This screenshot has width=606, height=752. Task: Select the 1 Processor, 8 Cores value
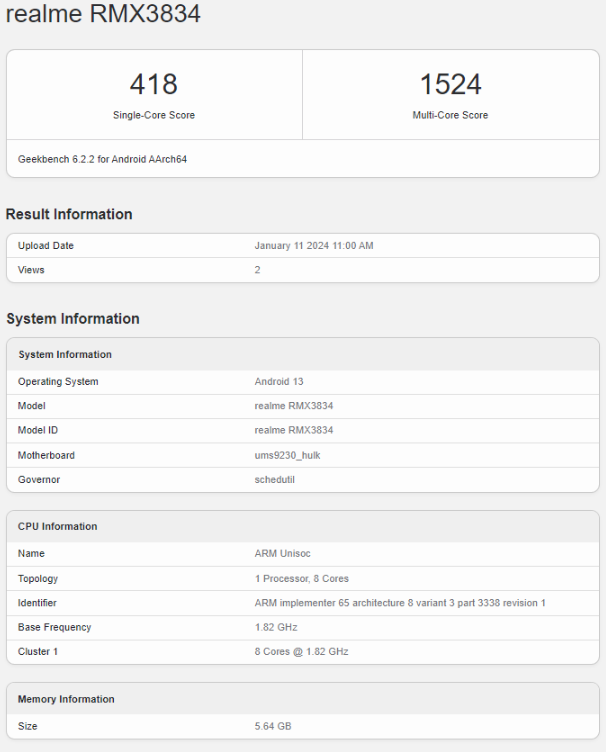tap(302, 578)
